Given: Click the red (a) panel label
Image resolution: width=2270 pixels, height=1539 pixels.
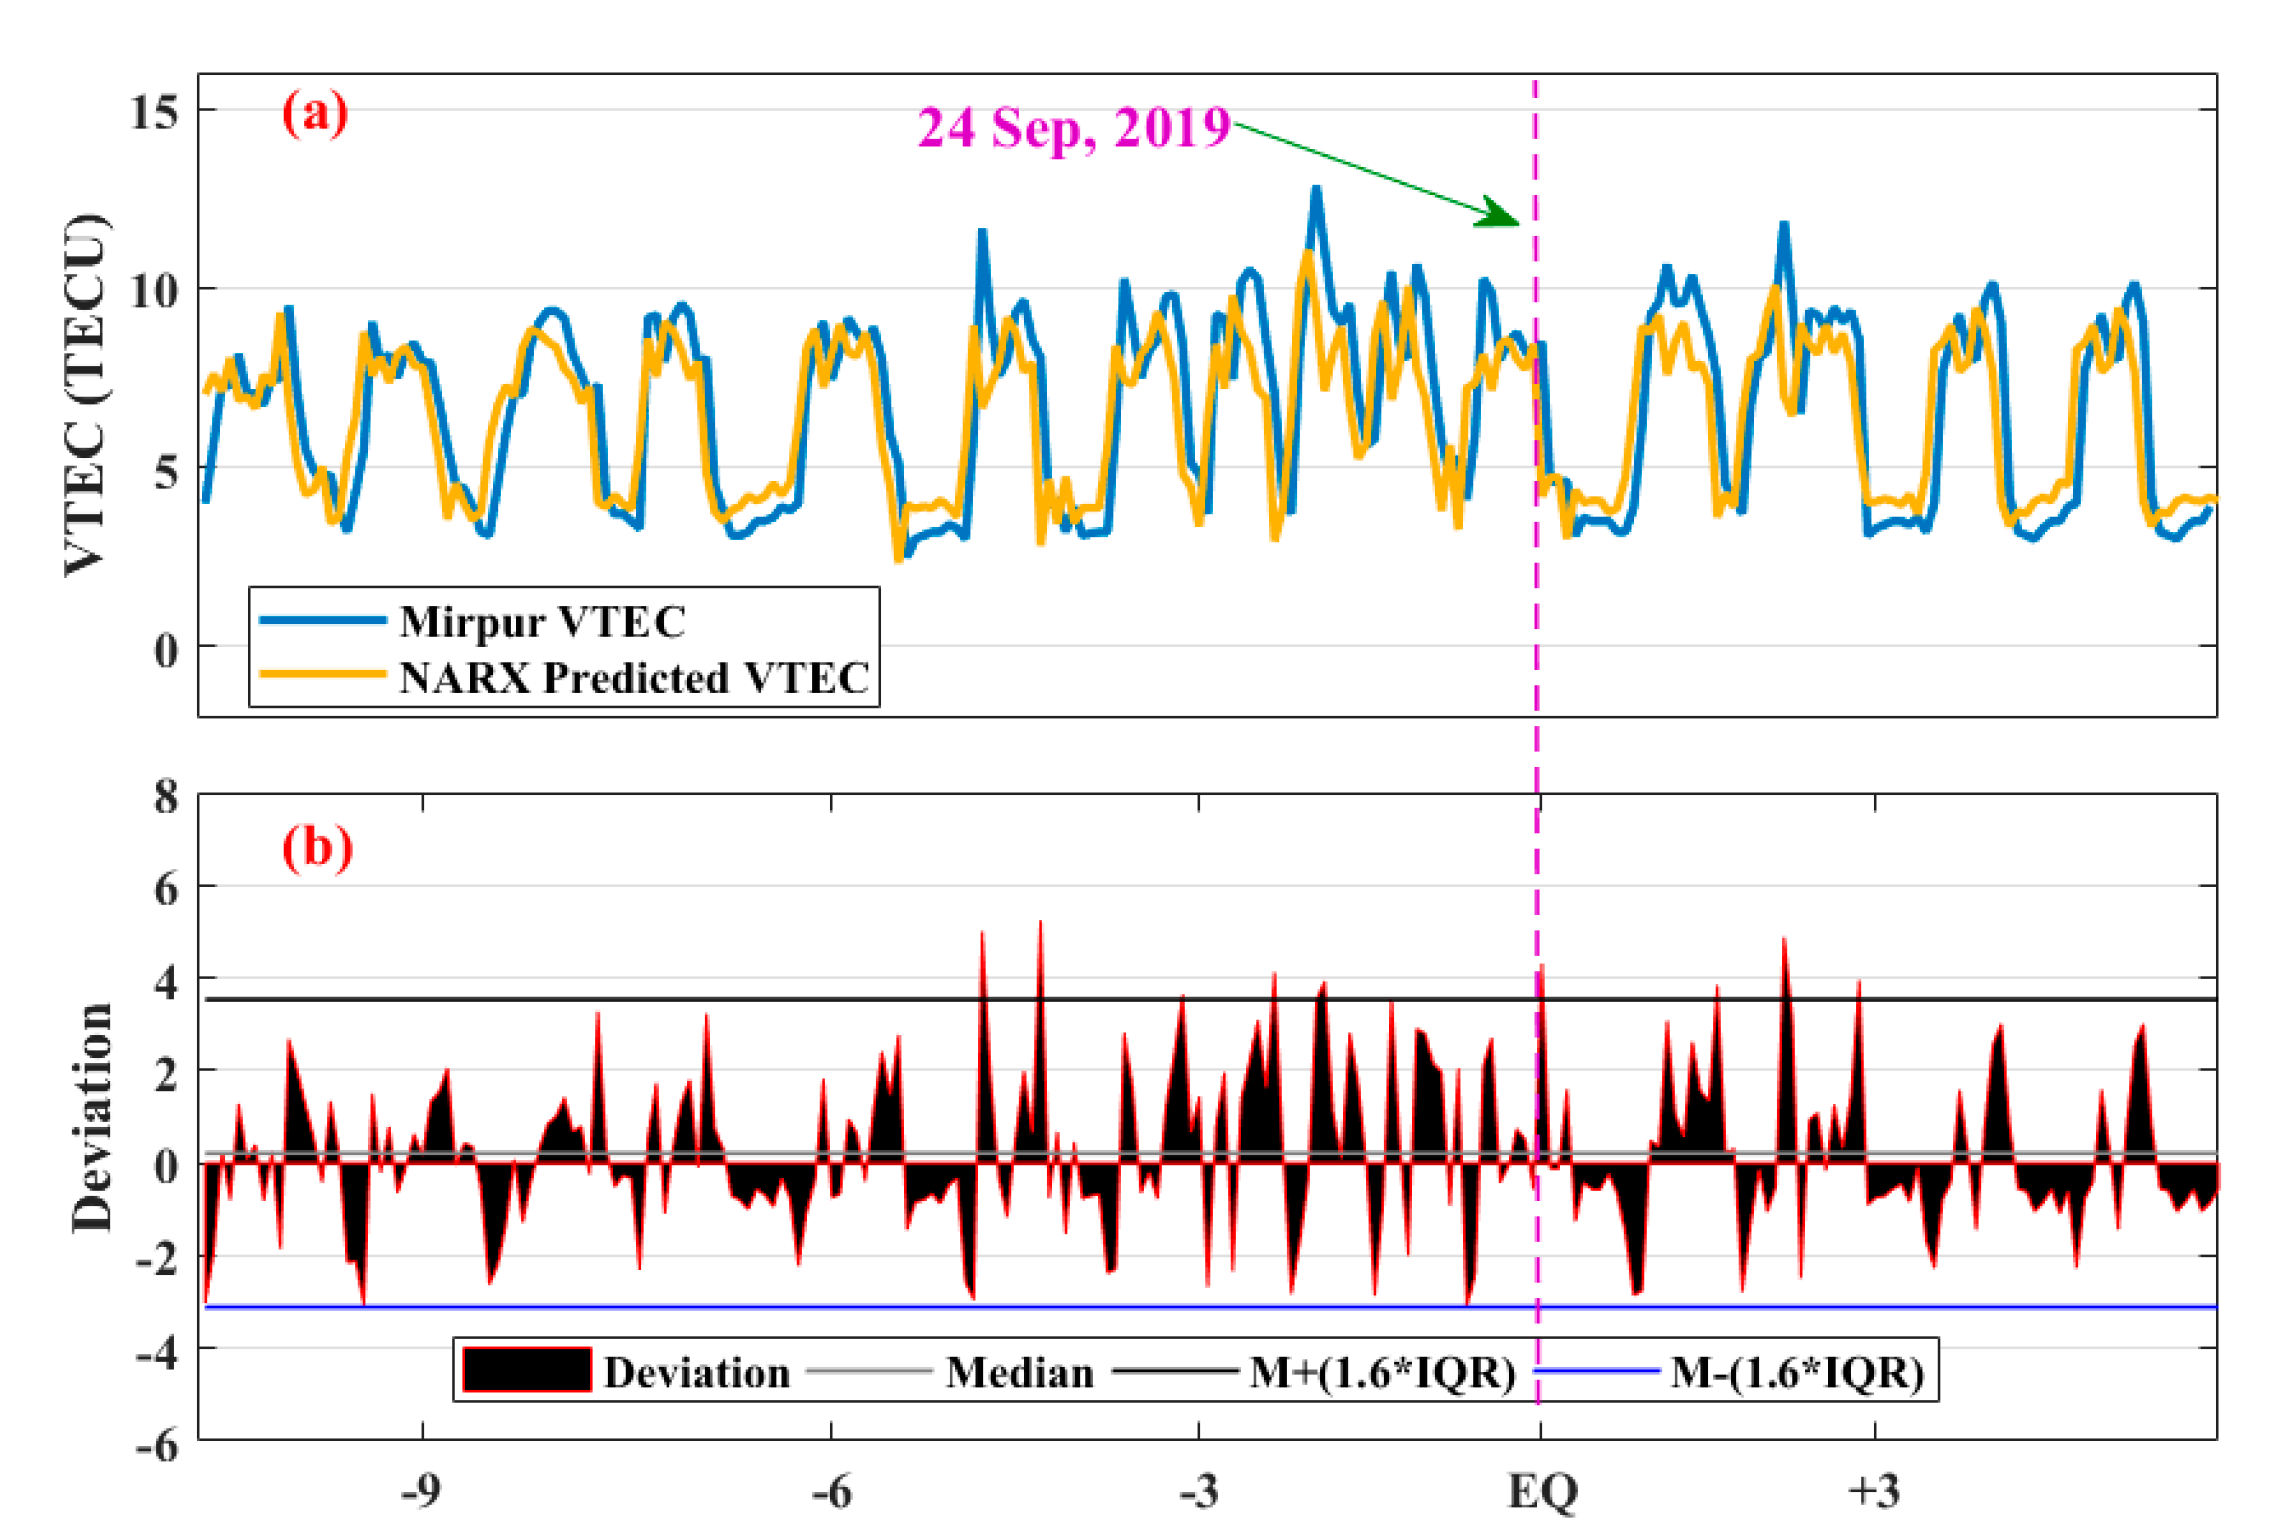Looking at the screenshot, I should 315,113.
